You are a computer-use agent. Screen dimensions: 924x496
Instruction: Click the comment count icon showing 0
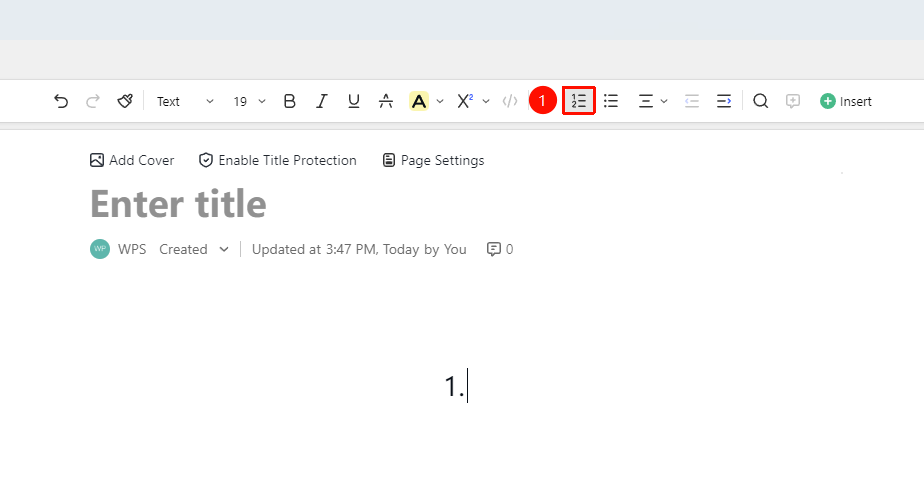click(500, 249)
